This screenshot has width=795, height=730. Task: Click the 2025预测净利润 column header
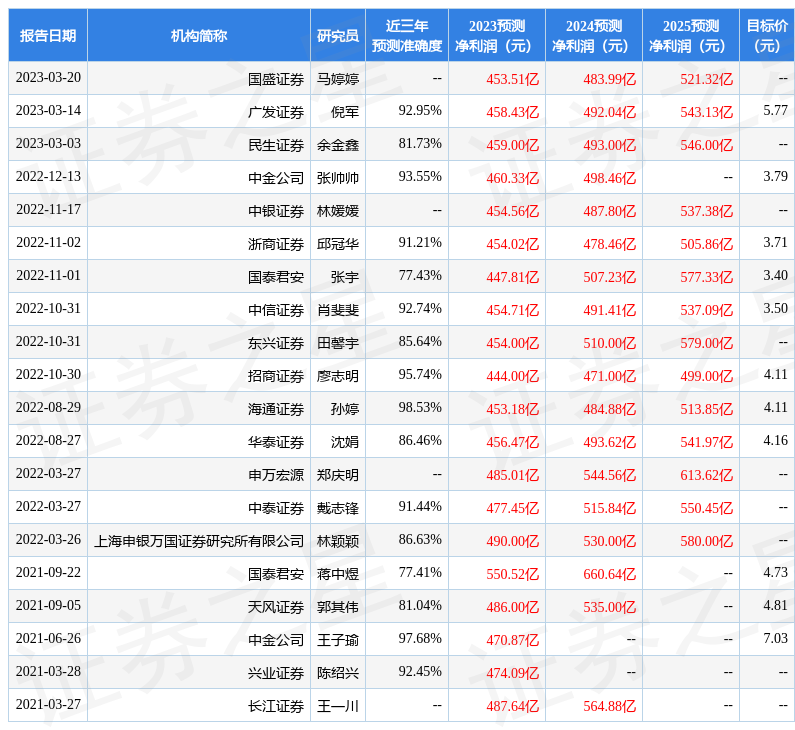coord(691,35)
